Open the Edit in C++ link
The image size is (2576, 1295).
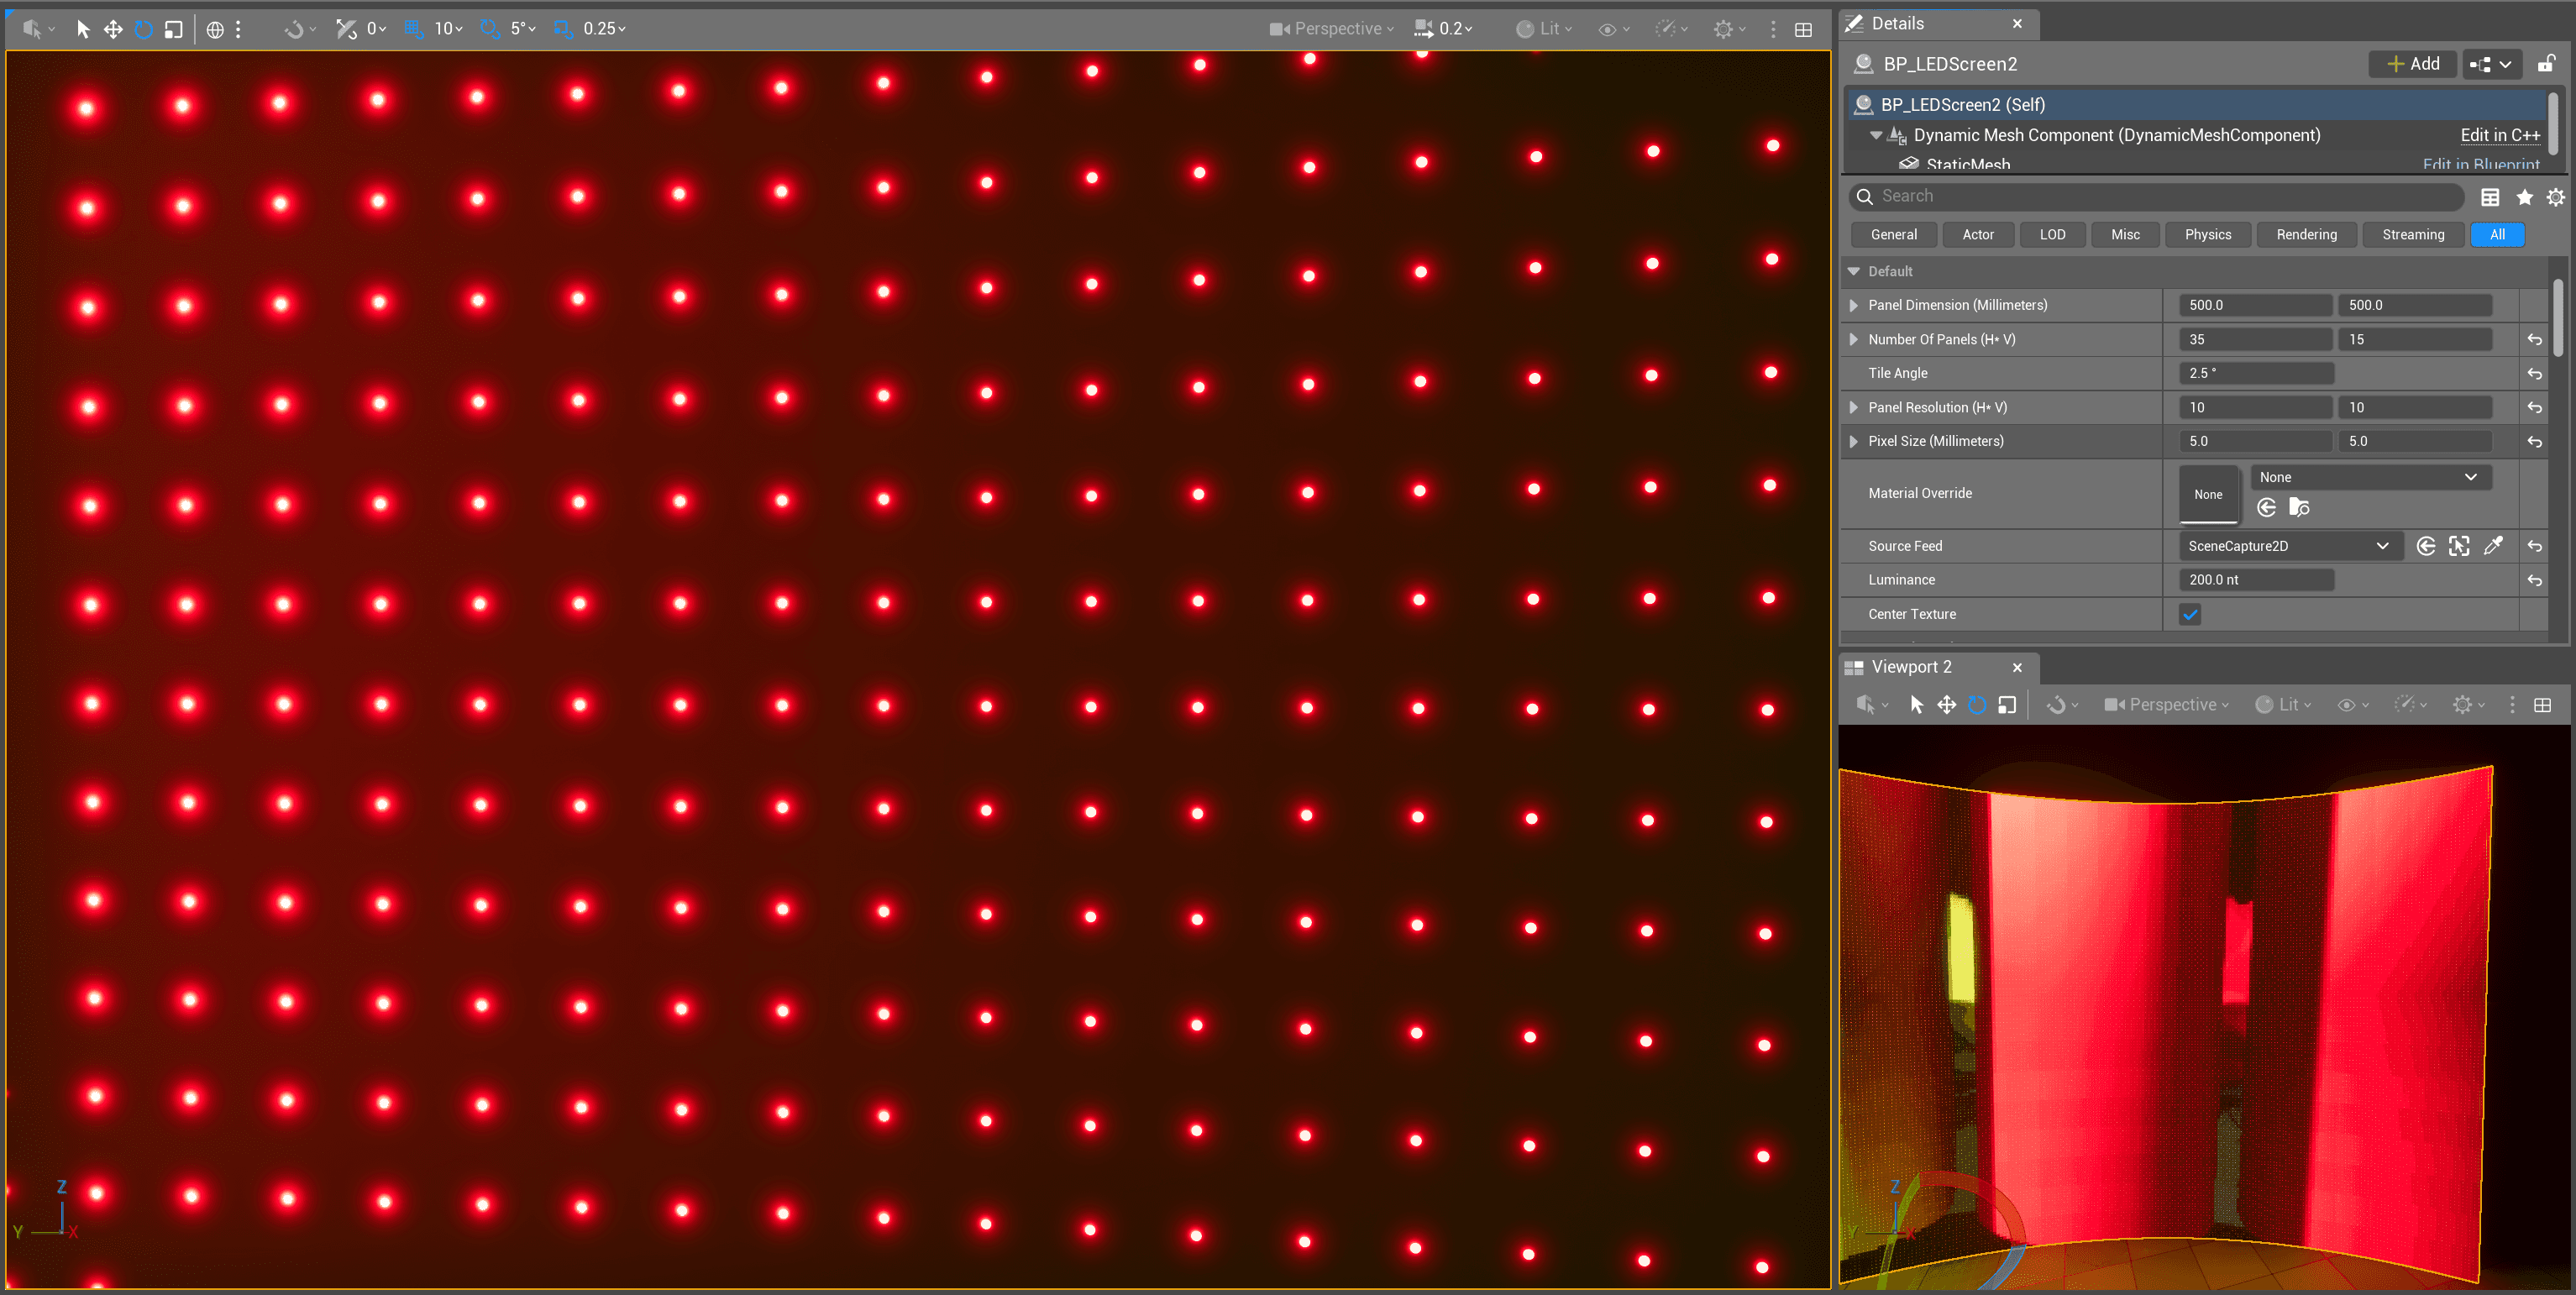click(x=2499, y=135)
